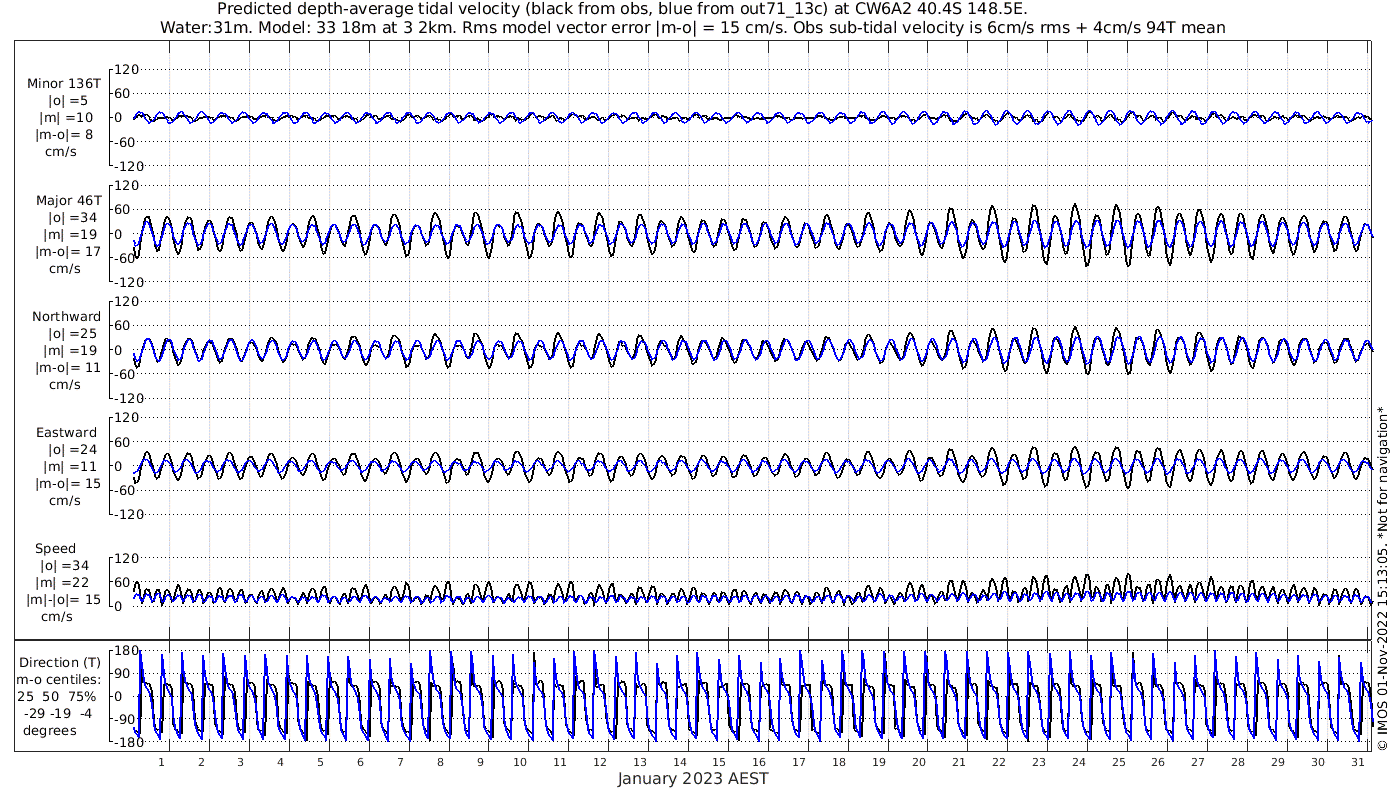Image resolution: width=1400 pixels, height=800 pixels.
Task: Click the subtitle line starting with Water:31m
Action: [692, 27]
